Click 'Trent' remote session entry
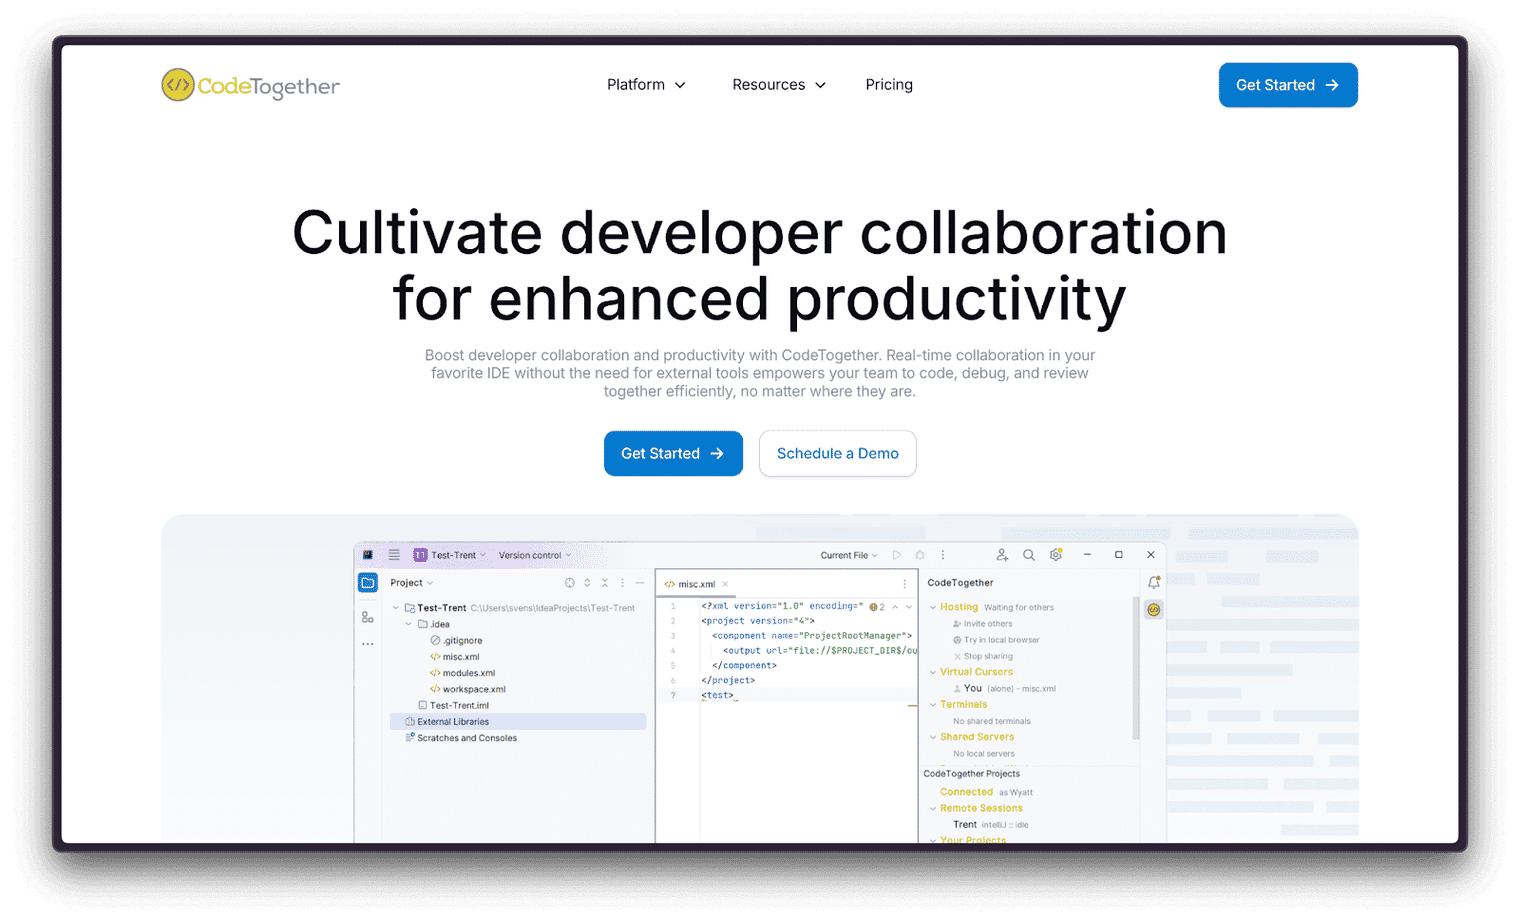This screenshot has width=1520, height=922. [x=991, y=825]
